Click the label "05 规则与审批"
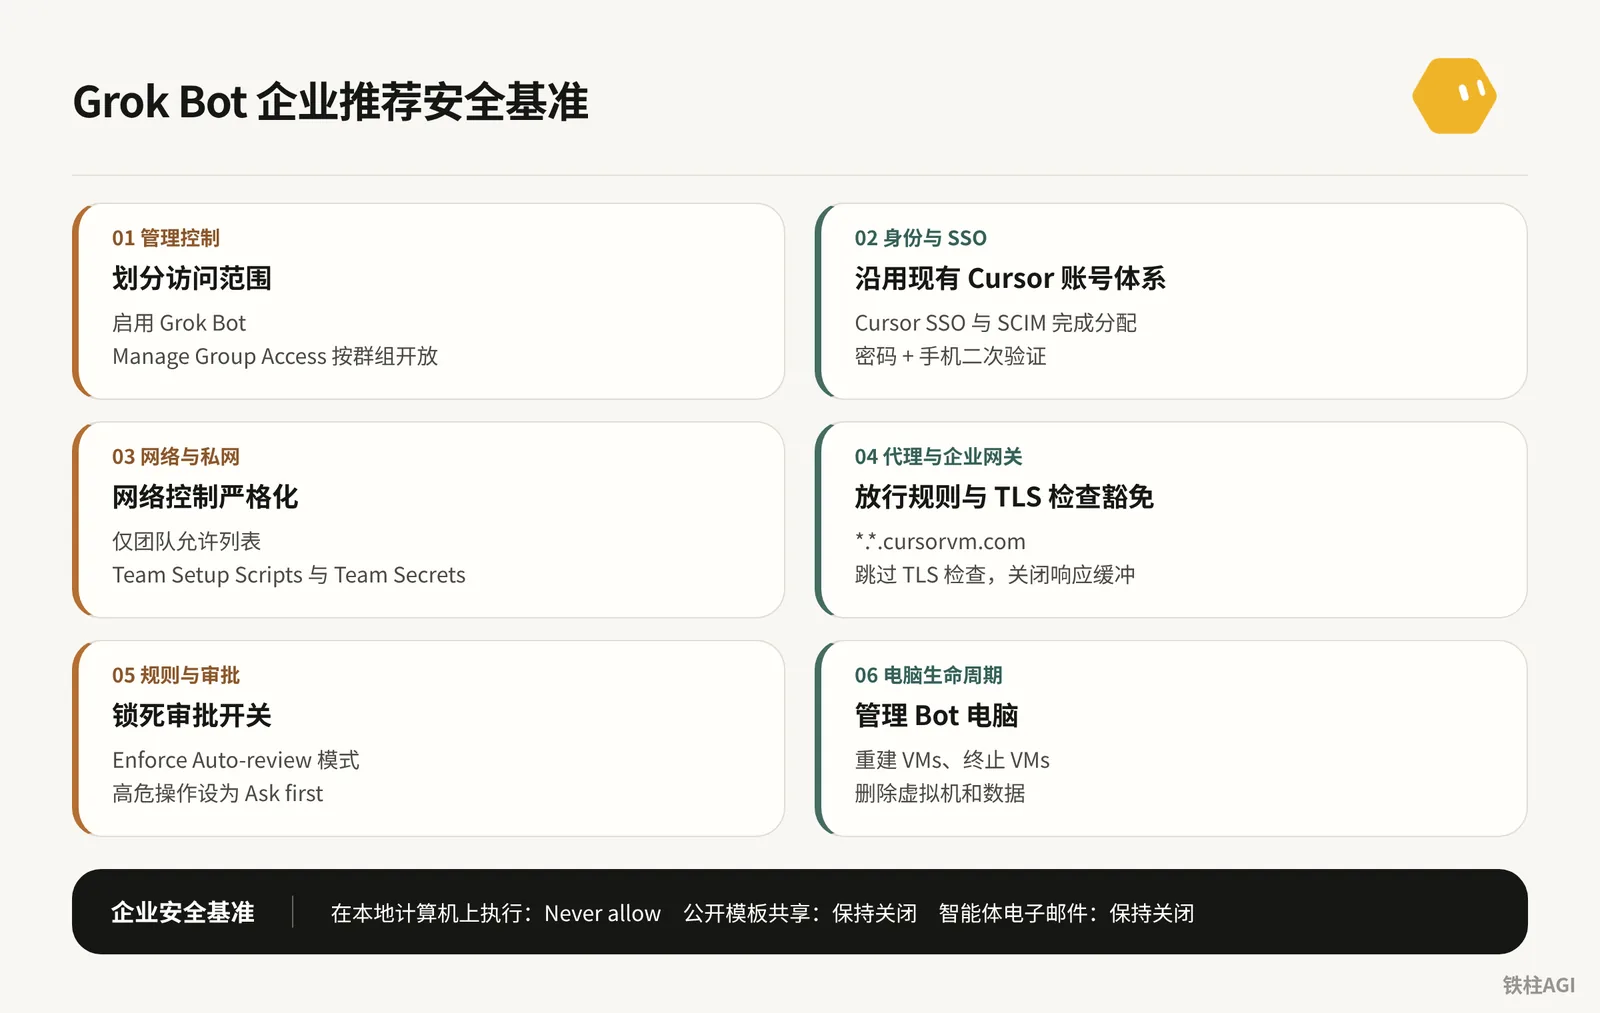 coord(176,676)
